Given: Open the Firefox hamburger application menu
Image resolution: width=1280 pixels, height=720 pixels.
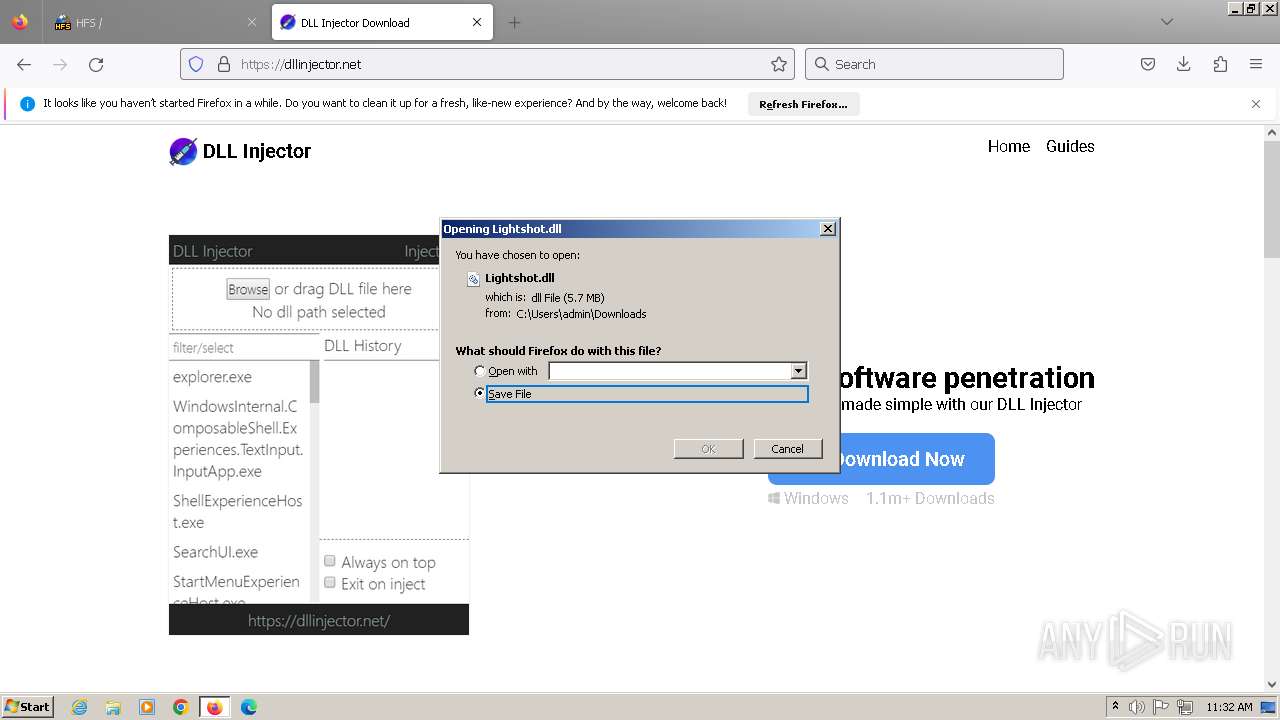Looking at the screenshot, I should (1256, 64).
